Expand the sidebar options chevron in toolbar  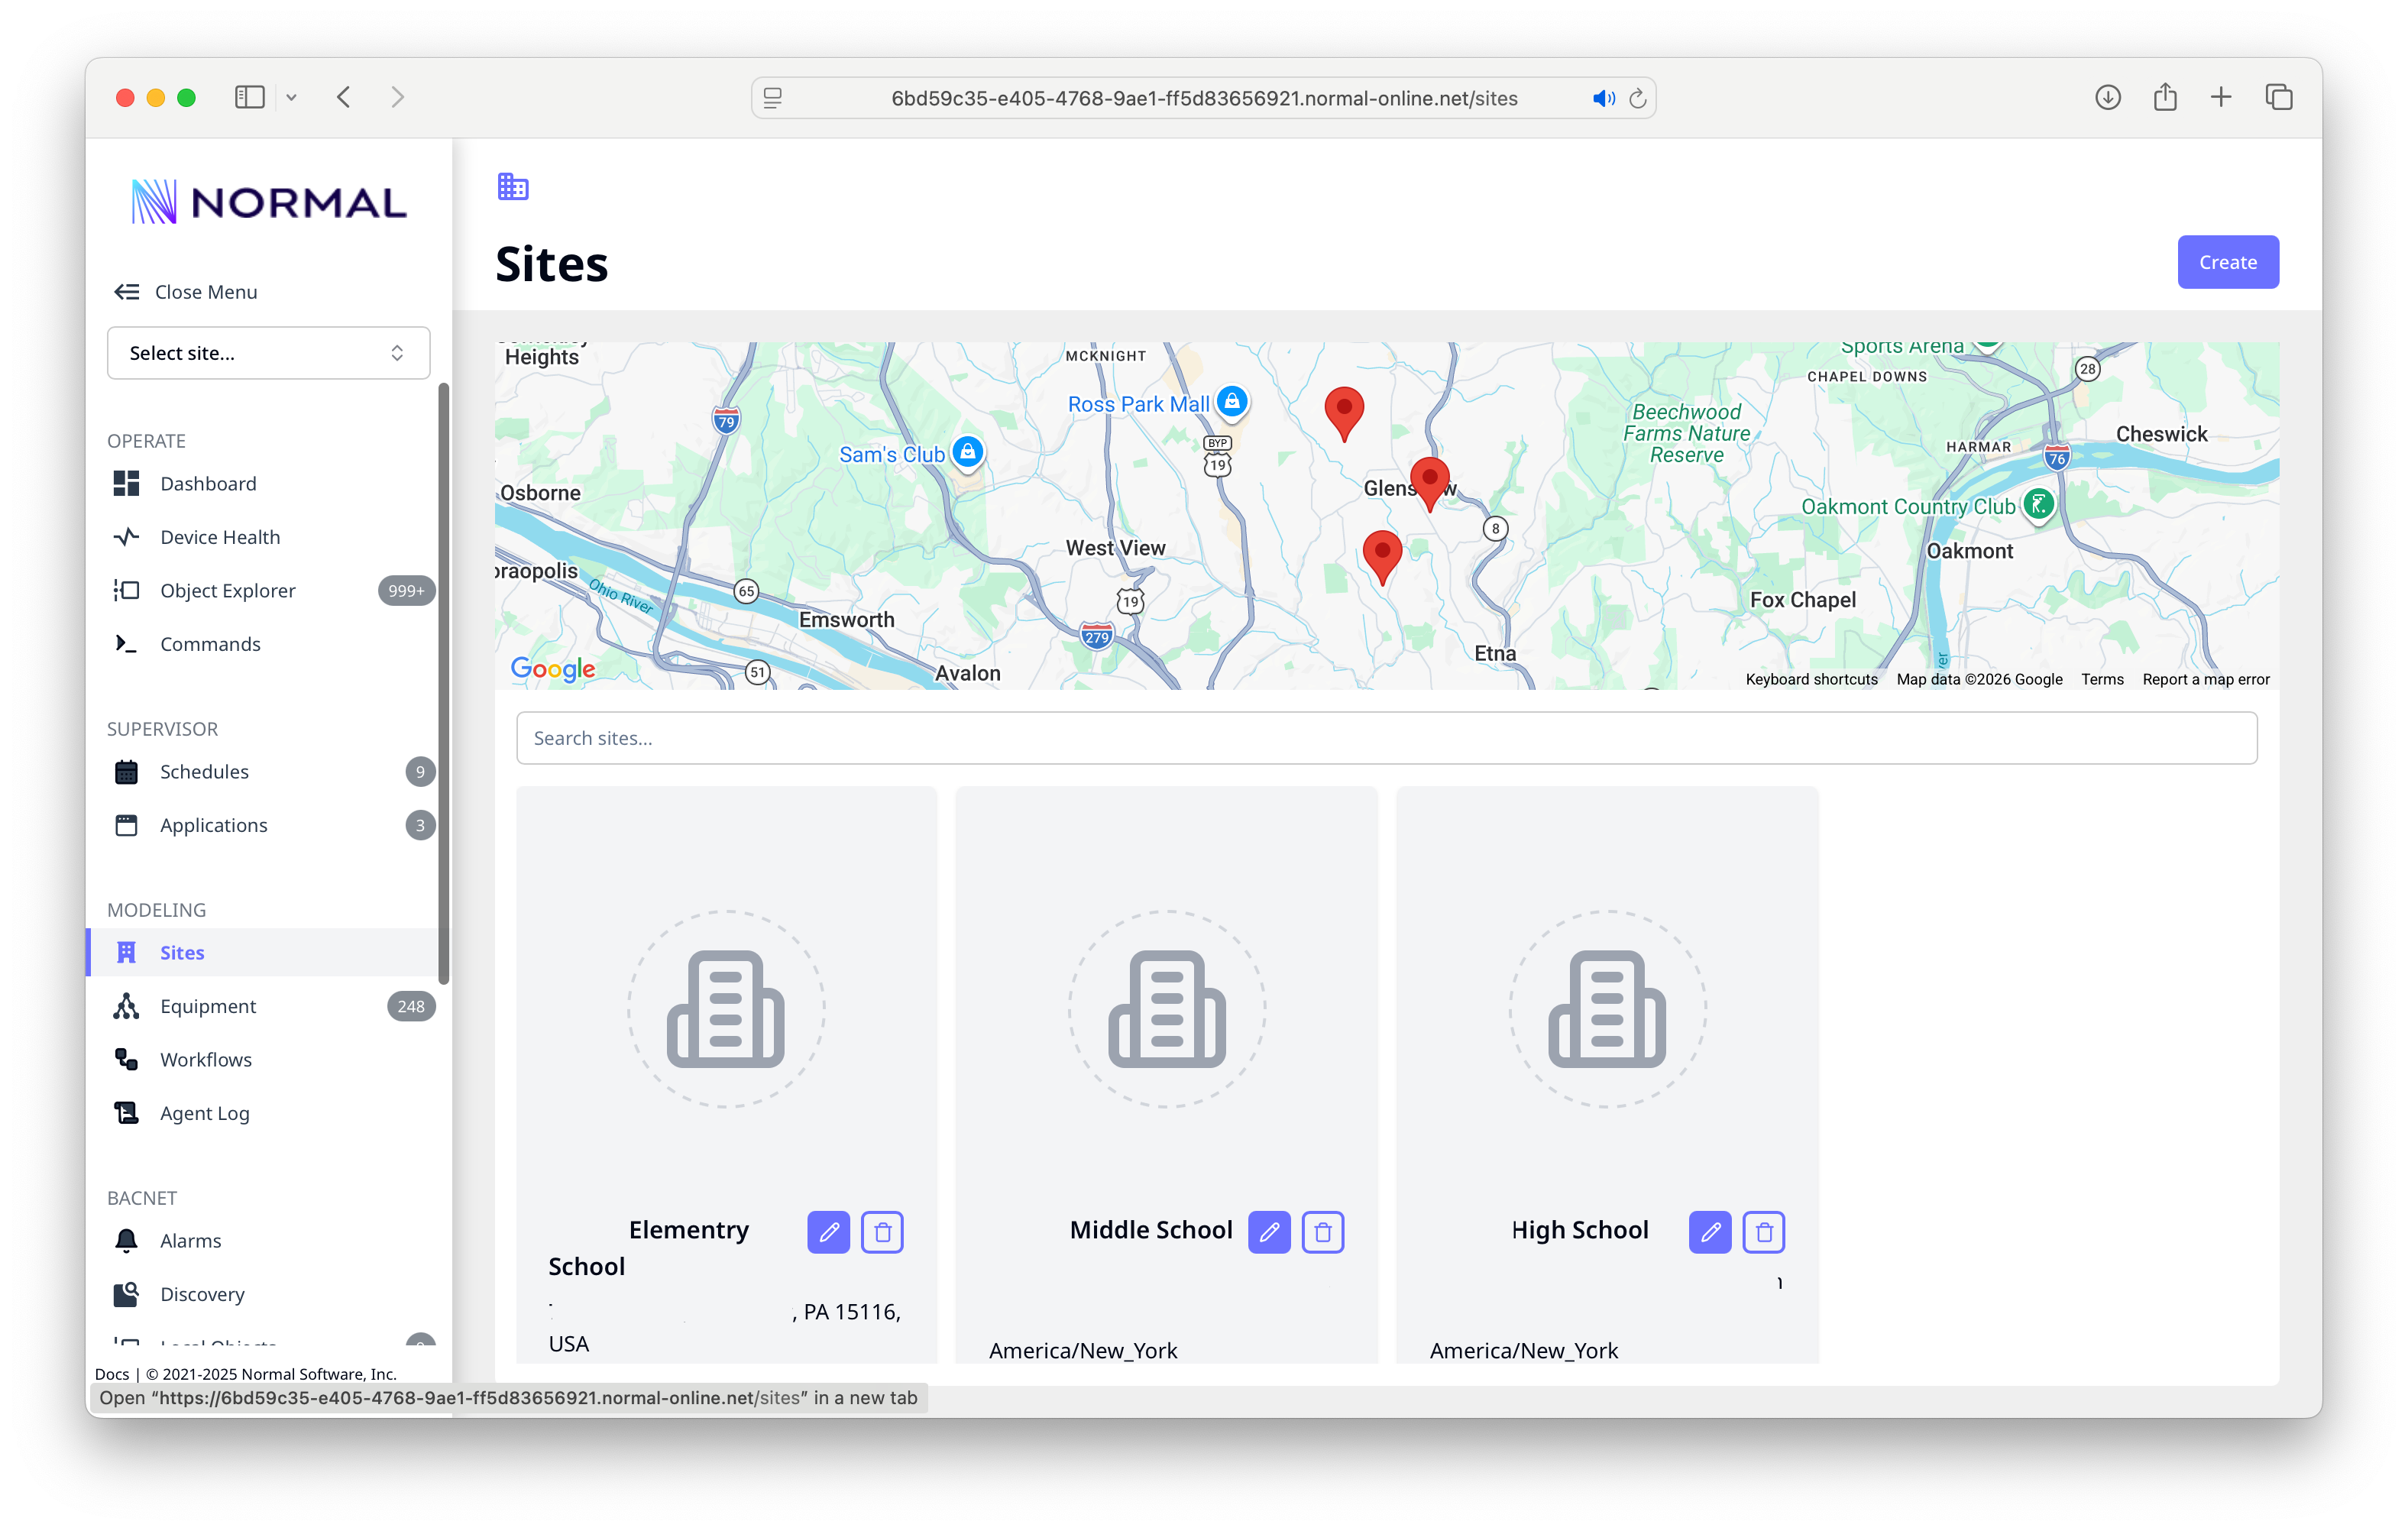[x=292, y=97]
